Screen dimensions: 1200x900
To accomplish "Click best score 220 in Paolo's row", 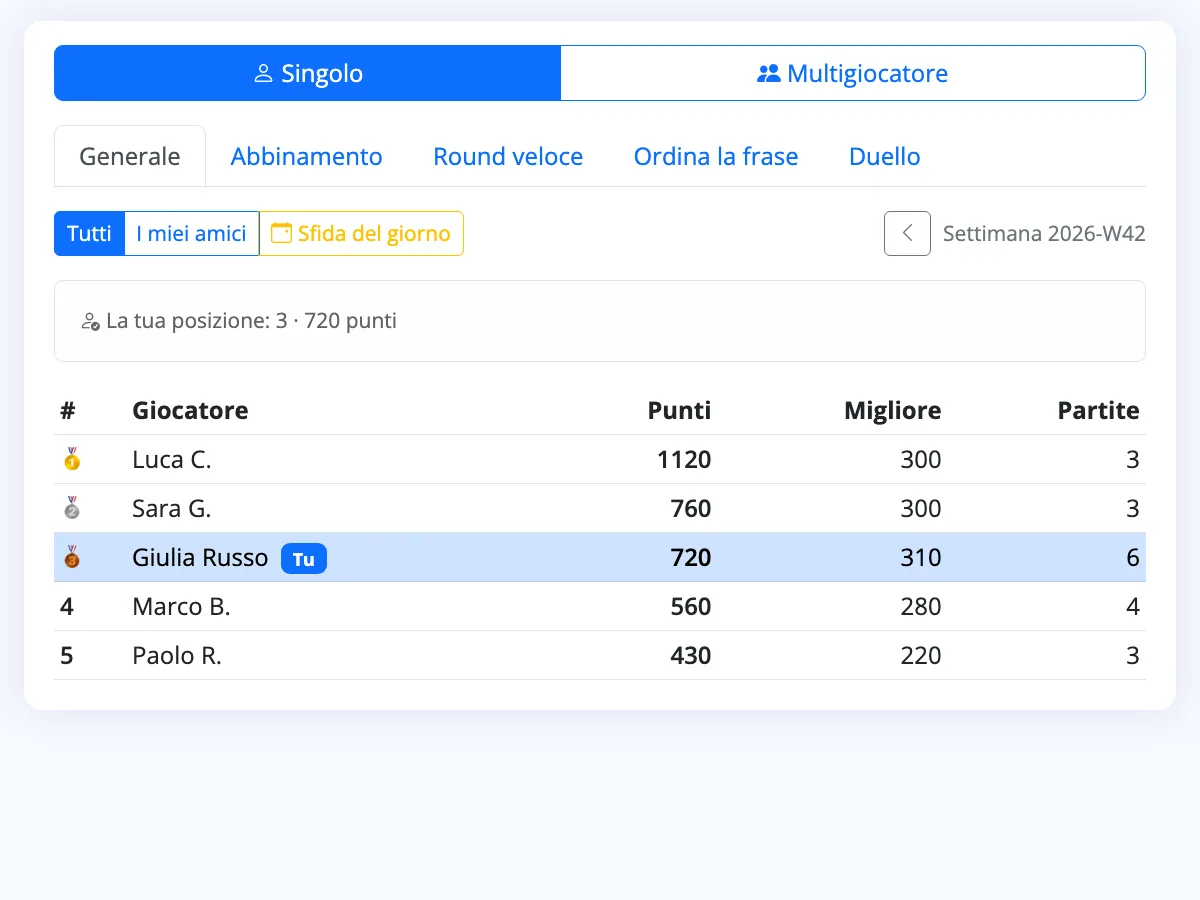I will pyautogui.click(x=921, y=655).
